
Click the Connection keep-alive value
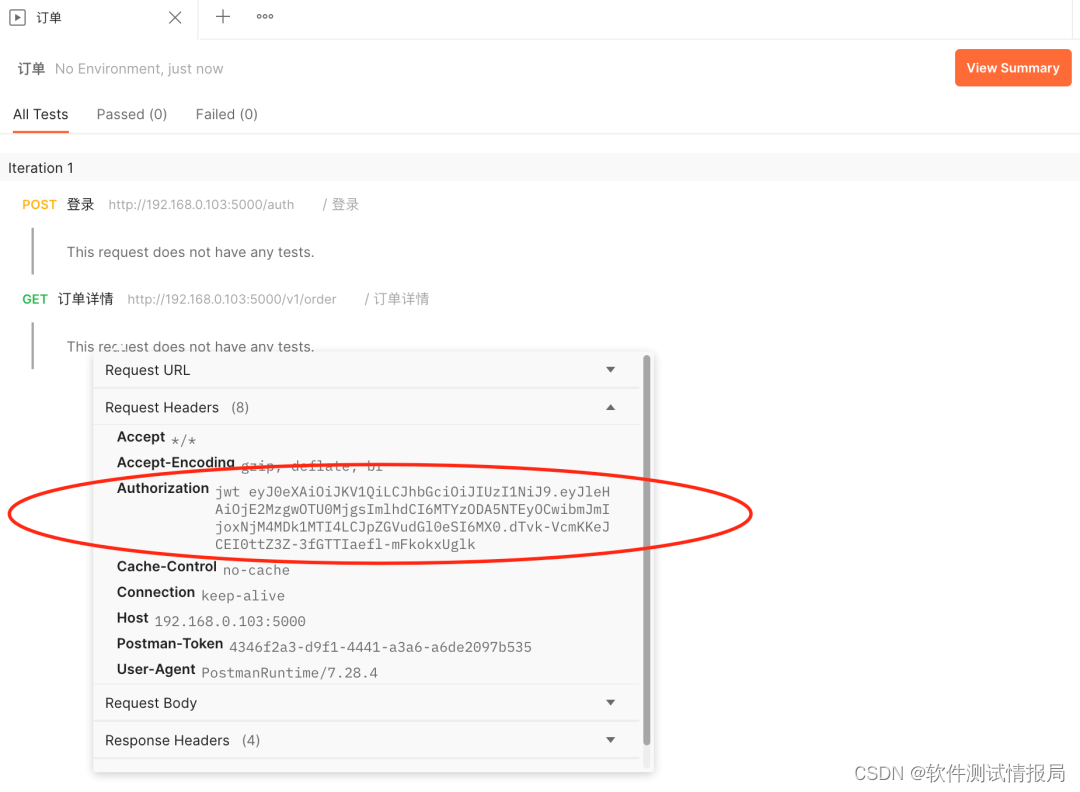[x=242, y=596]
